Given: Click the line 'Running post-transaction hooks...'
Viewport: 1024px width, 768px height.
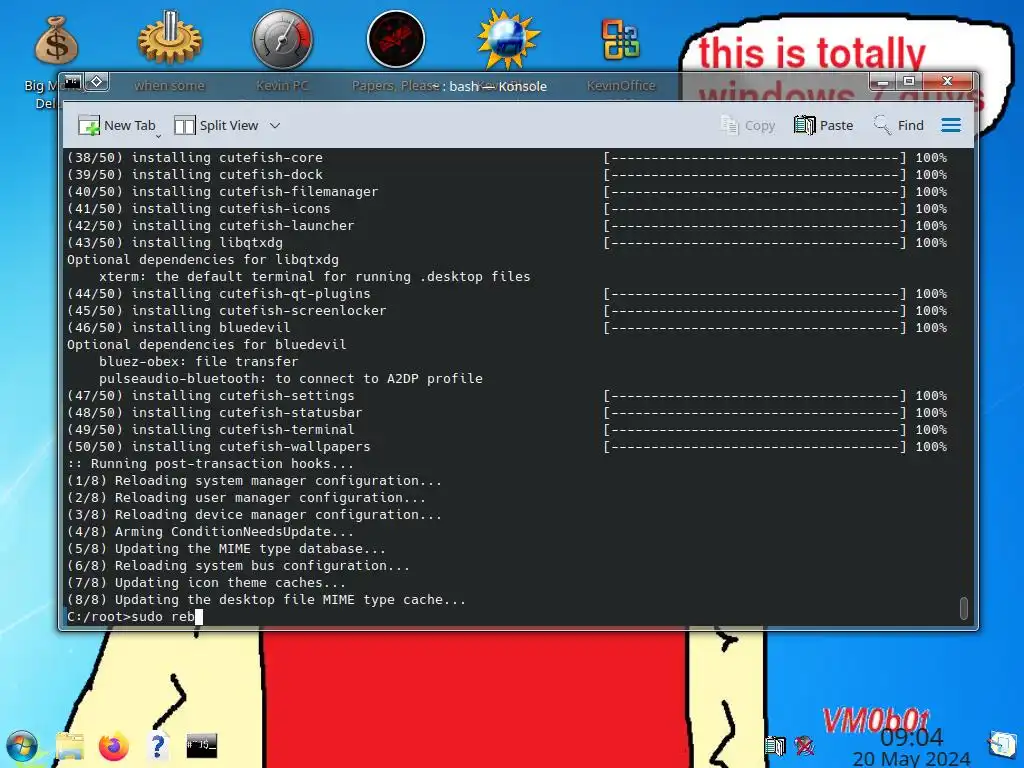Looking at the screenshot, I should point(210,463).
